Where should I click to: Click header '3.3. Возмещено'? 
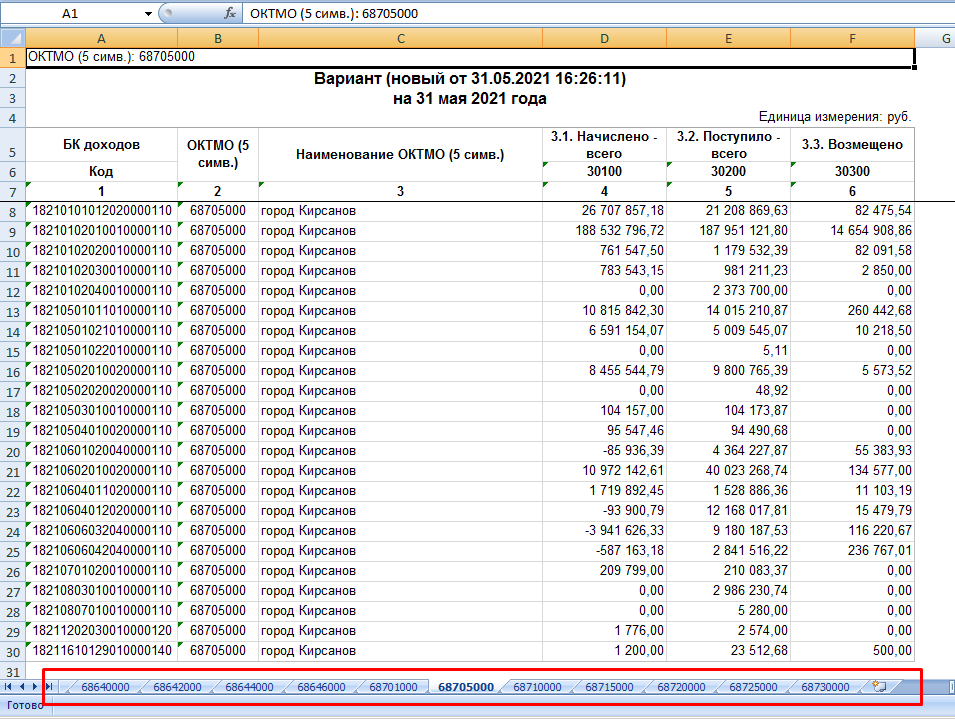[852, 145]
